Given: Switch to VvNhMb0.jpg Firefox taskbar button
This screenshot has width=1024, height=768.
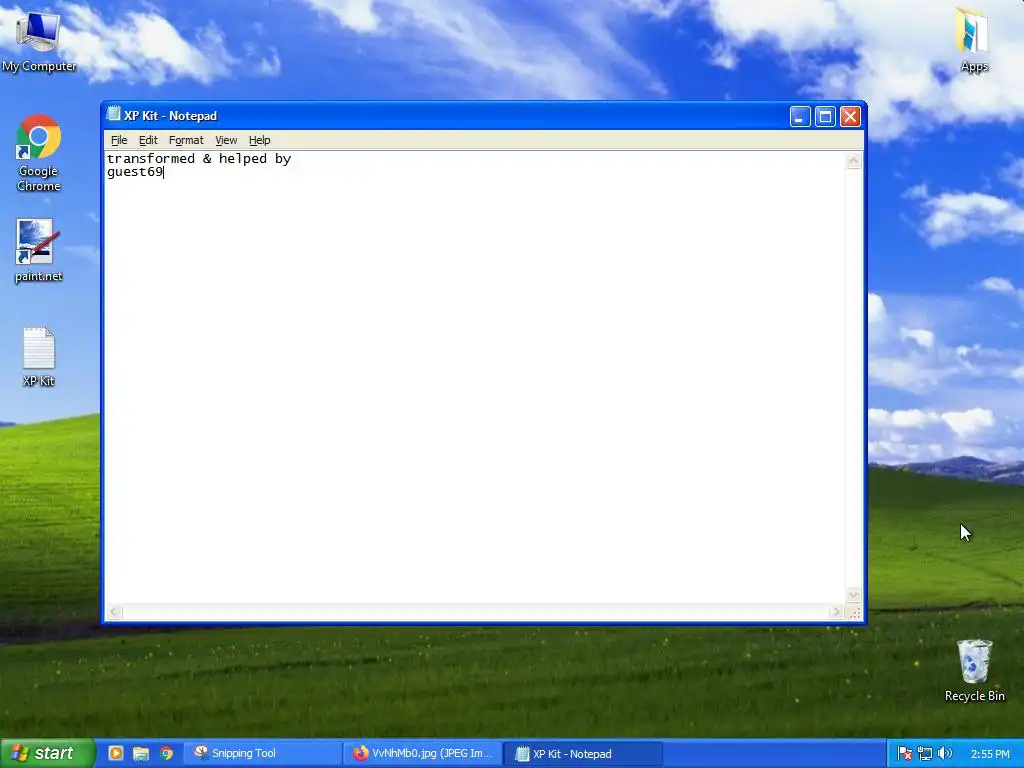Looking at the screenshot, I should [423, 753].
